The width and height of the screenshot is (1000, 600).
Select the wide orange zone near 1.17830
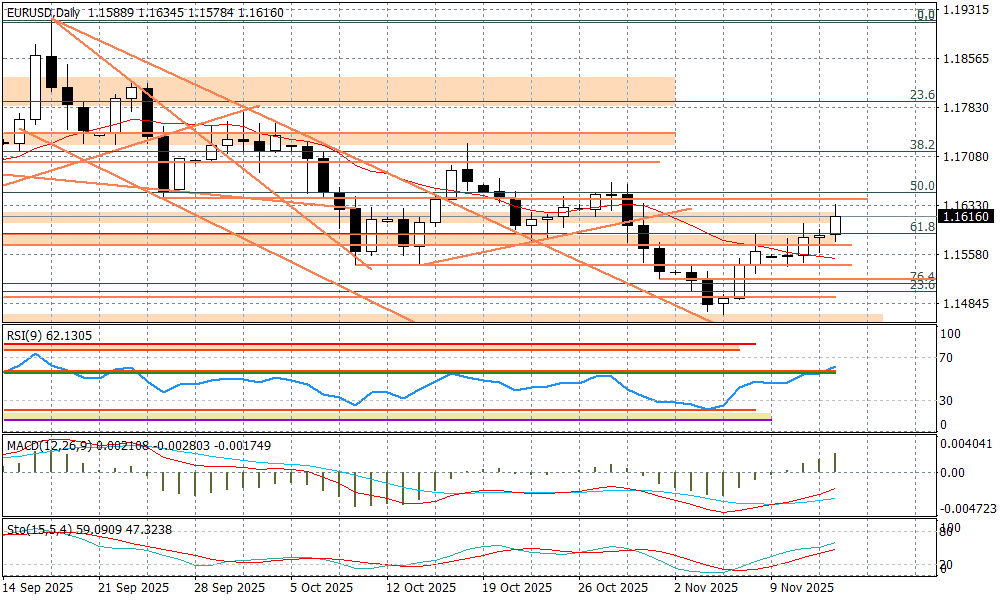coord(338,90)
